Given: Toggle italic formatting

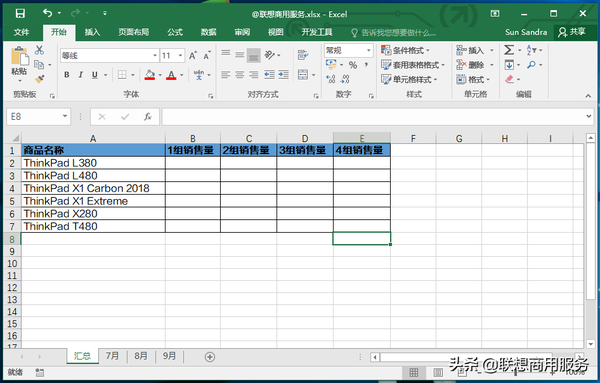Looking at the screenshot, I should pyautogui.click(x=81, y=75).
